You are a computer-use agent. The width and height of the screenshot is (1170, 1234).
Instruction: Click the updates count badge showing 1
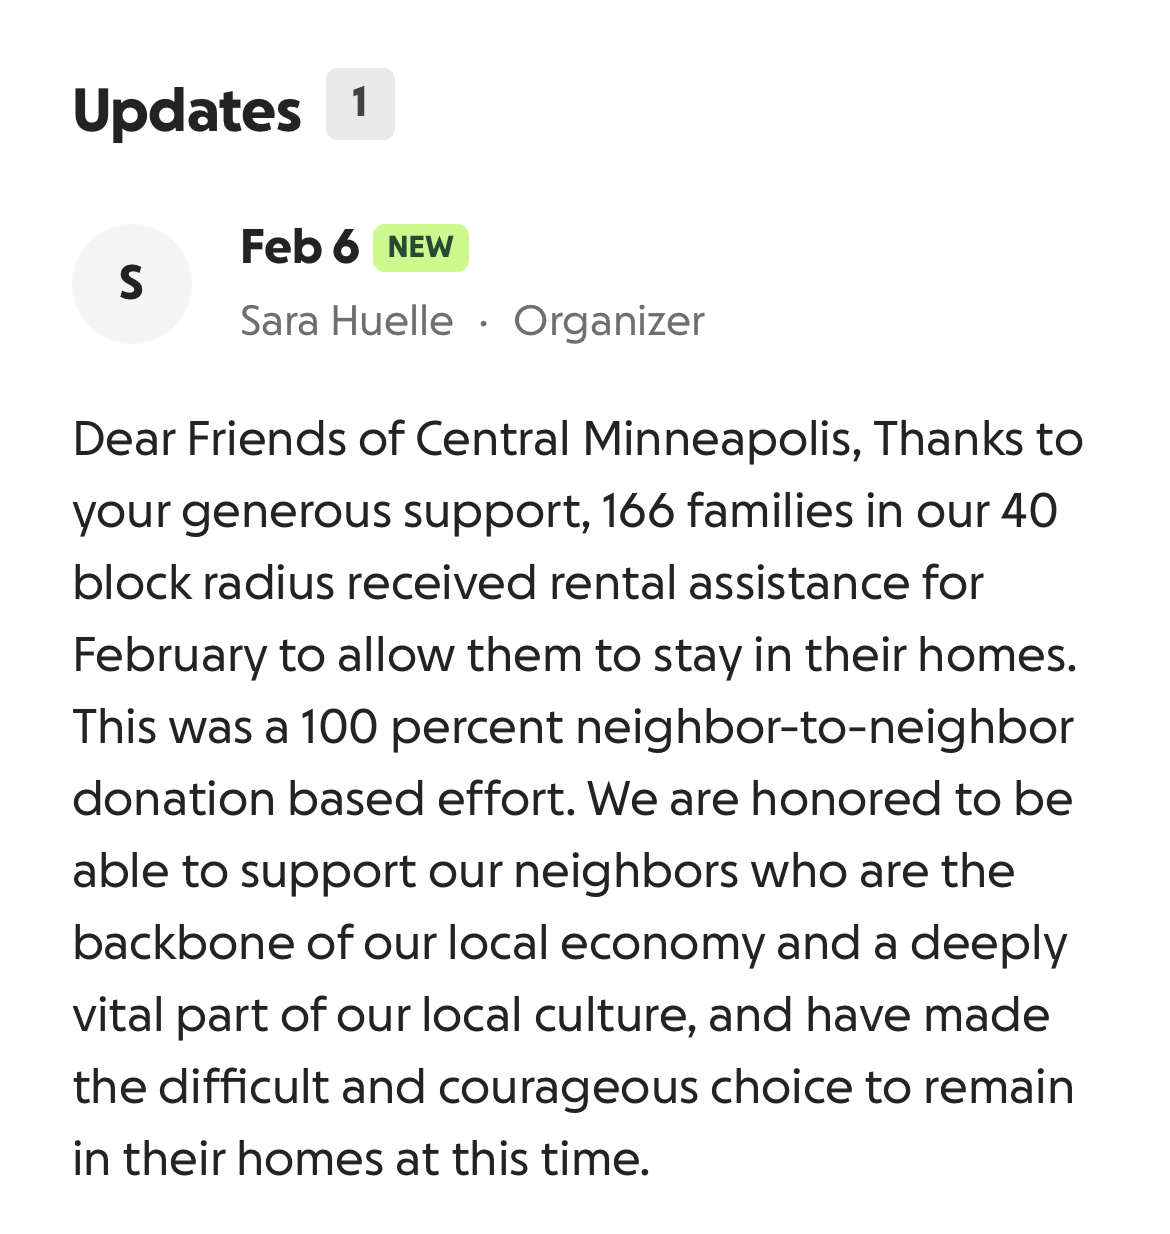360,104
